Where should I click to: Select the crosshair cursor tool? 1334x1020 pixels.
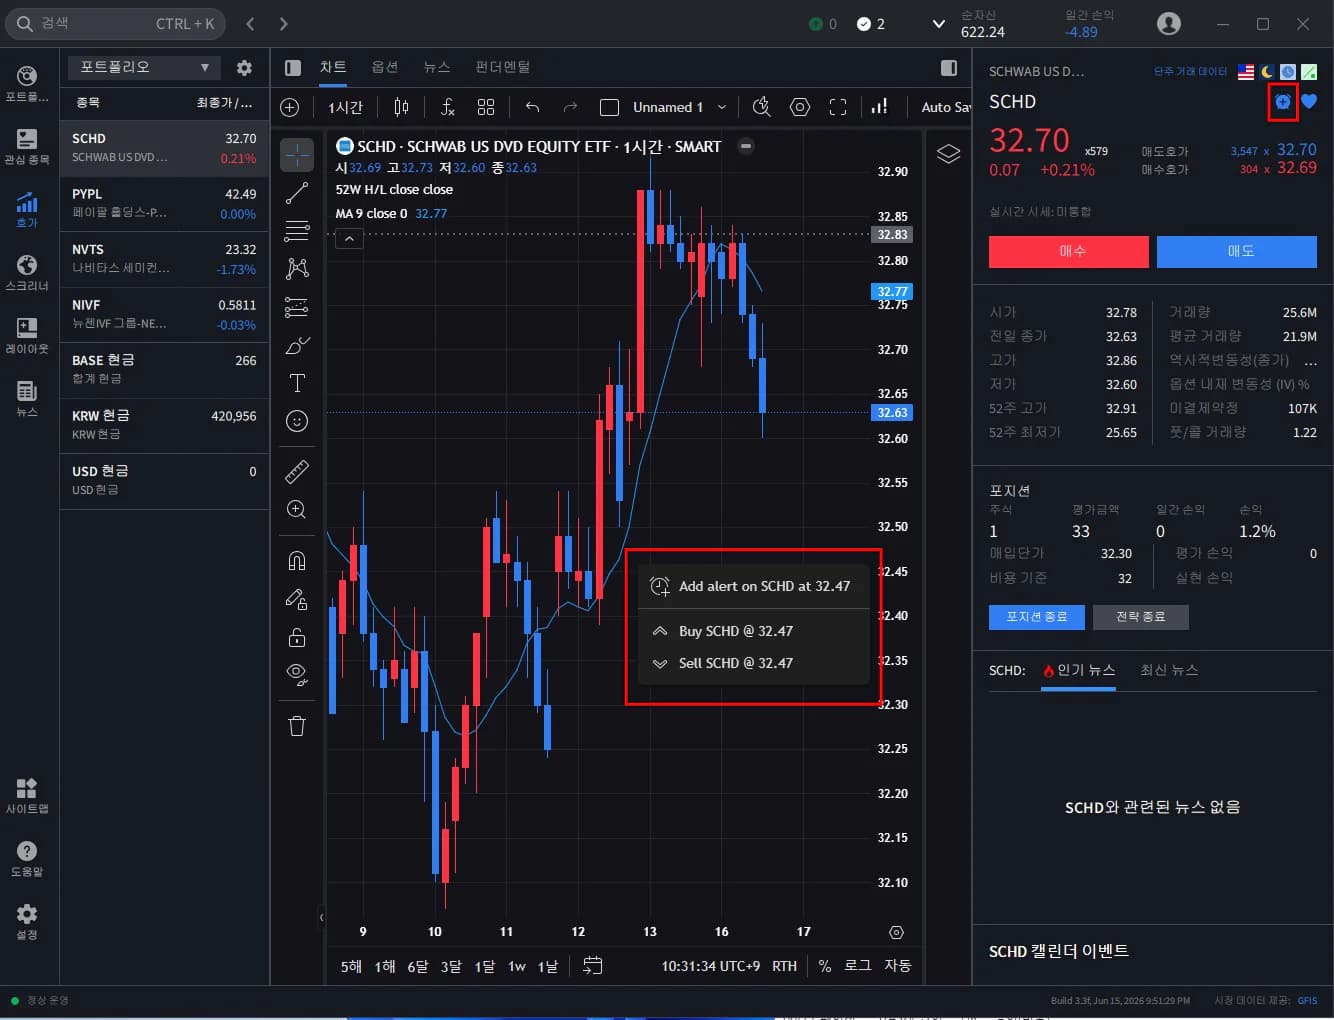coord(297,155)
